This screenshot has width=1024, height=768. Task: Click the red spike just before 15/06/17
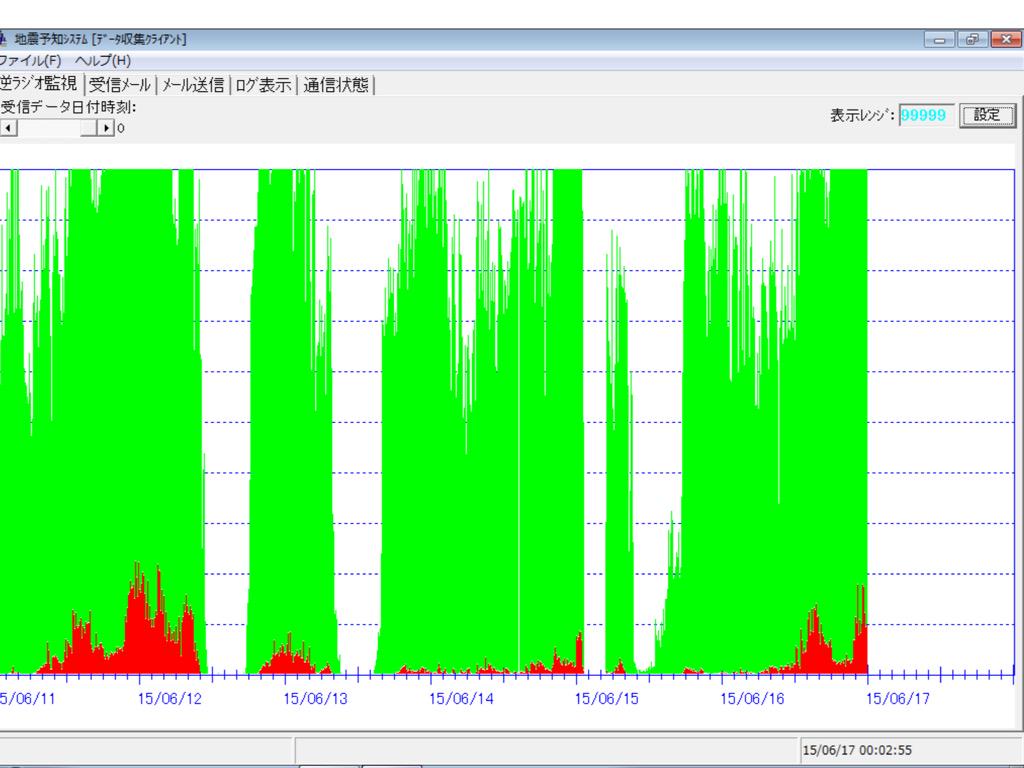[861, 630]
